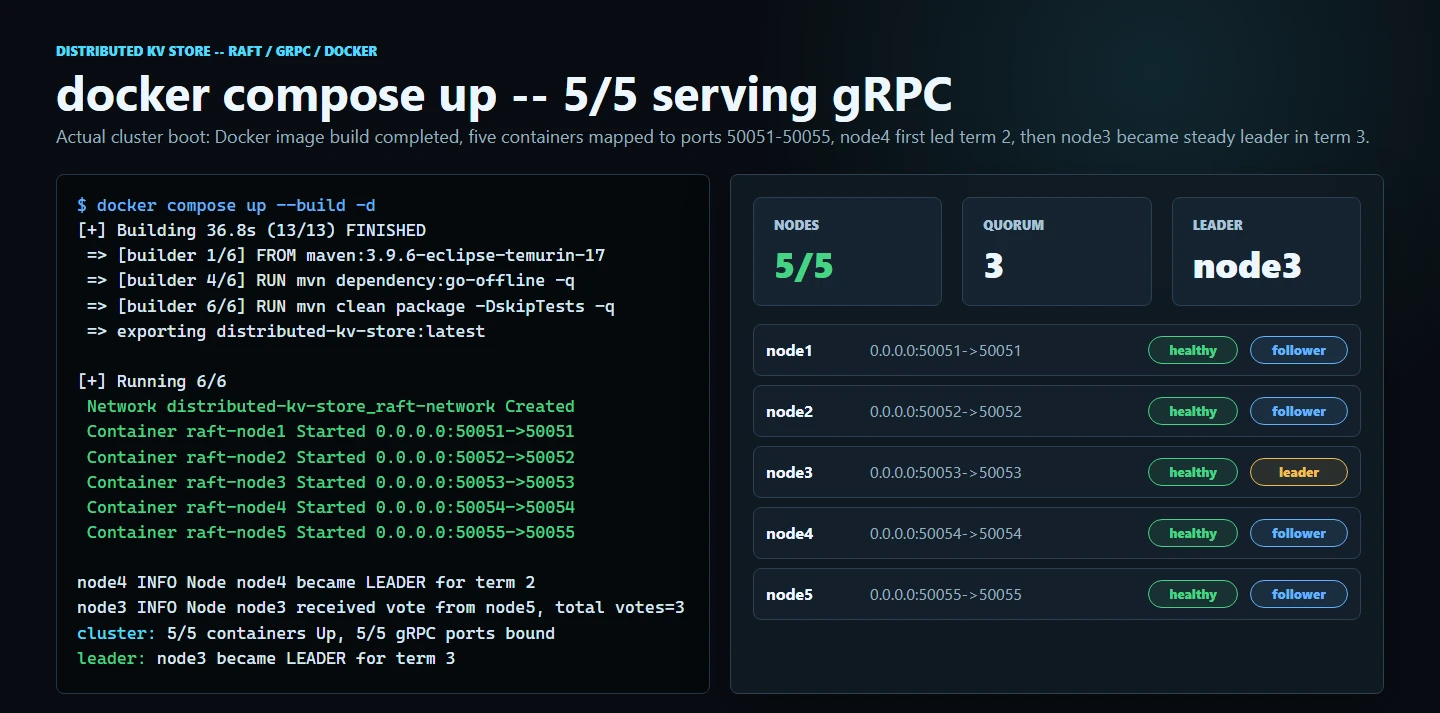The width and height of the screenshot is (1440, 713).
Task: Click the 'mvn dependency:go-offline -q' line
Action: 331,280
